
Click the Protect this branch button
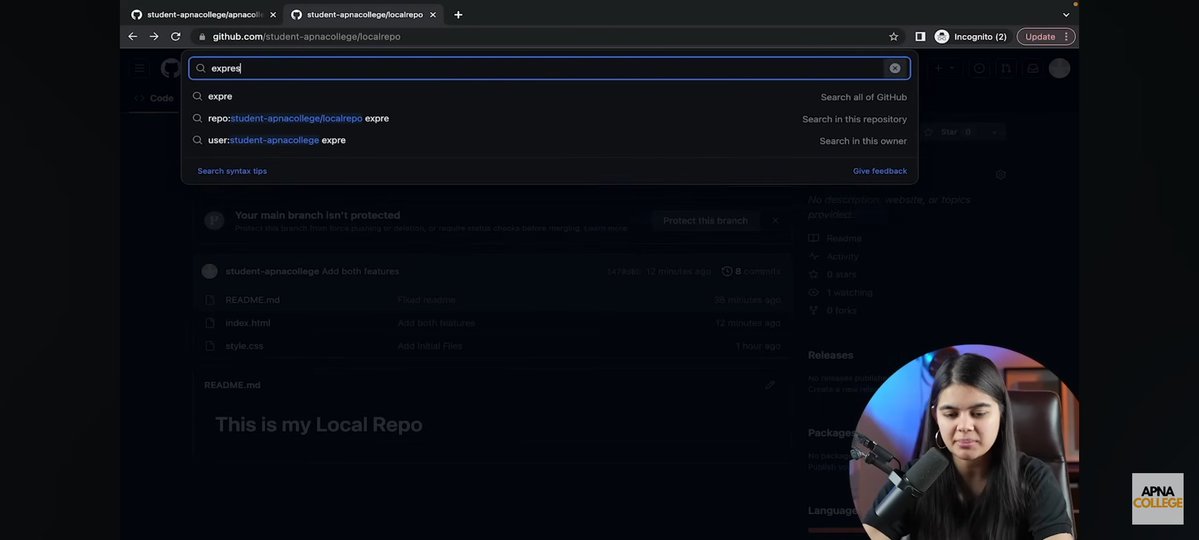click(x=705, y=220)
